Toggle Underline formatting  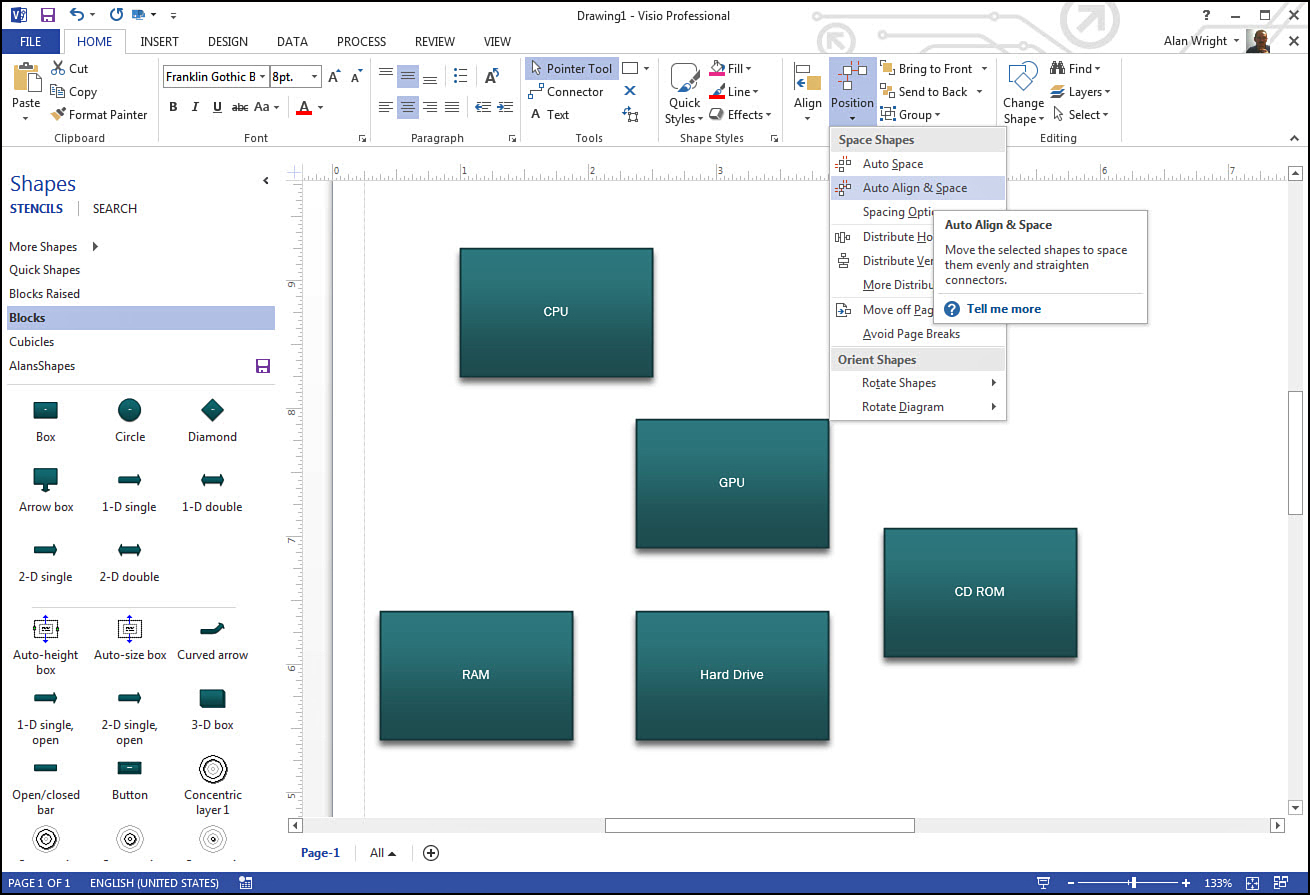click(x=217, y=107)
